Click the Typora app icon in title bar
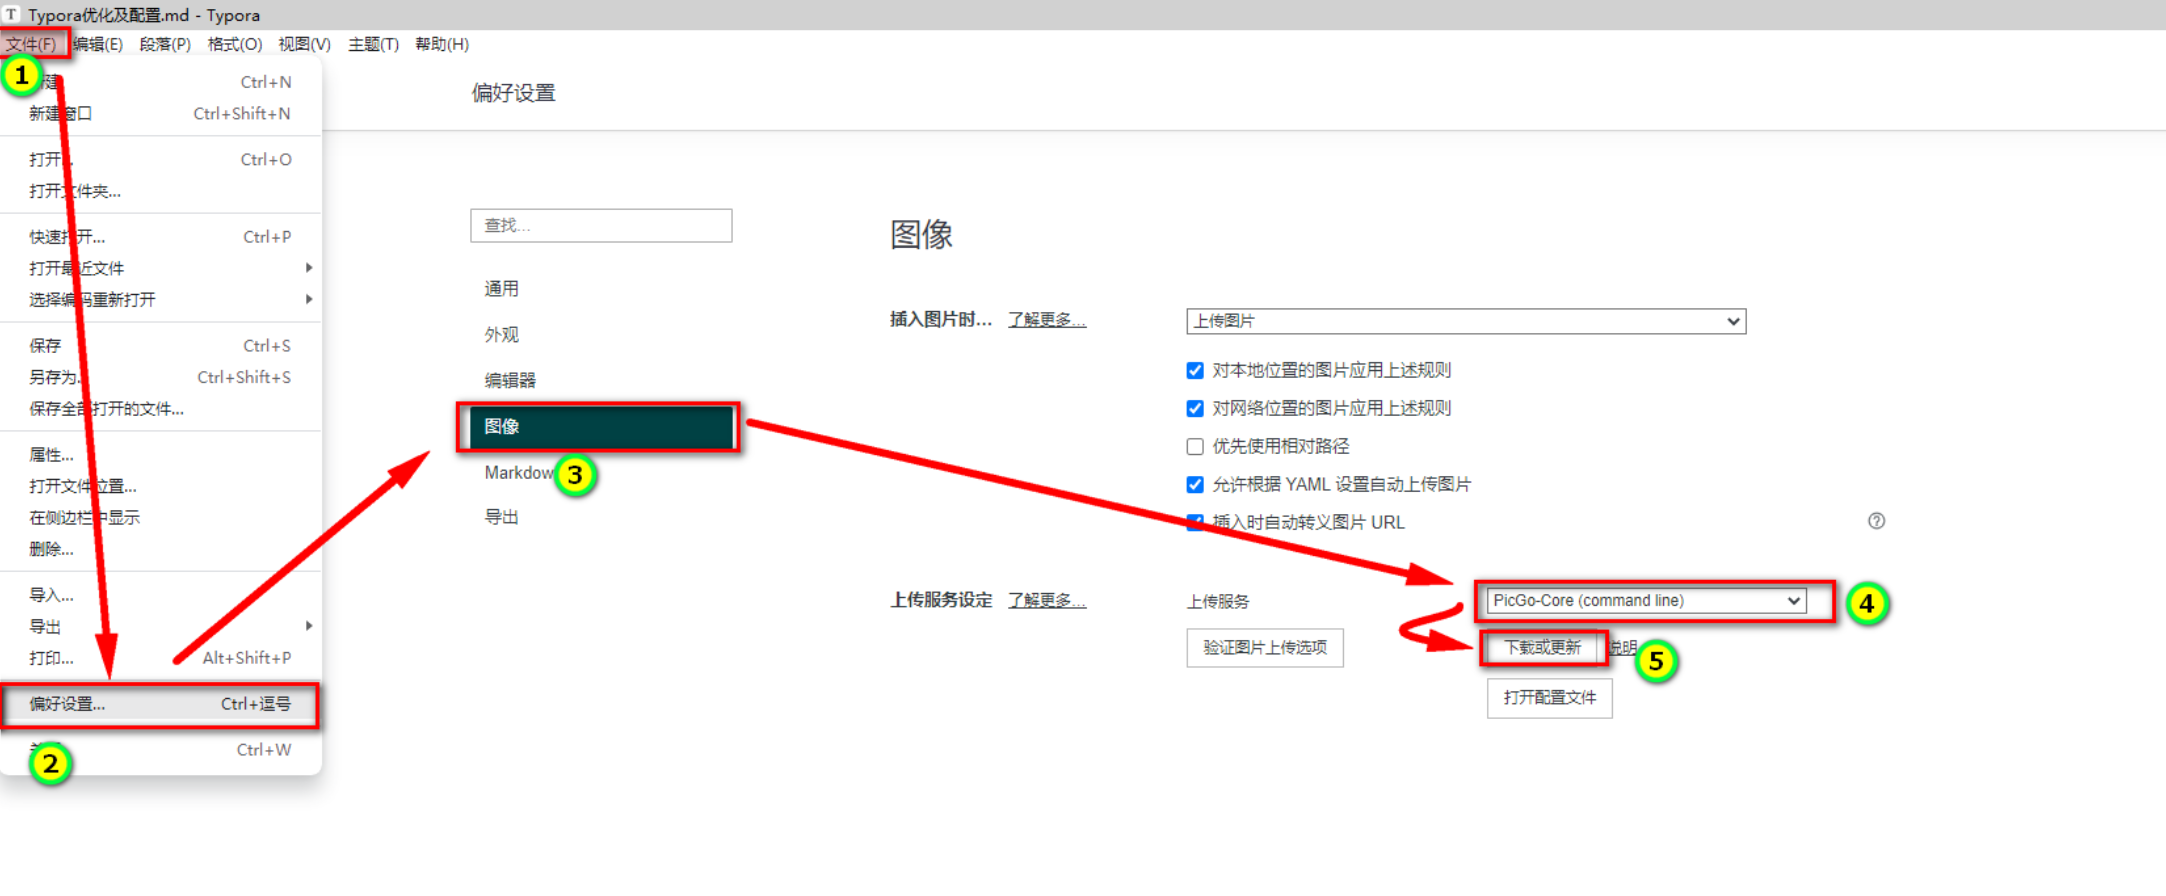This screenshot has height=896, width=2166. 12,14
